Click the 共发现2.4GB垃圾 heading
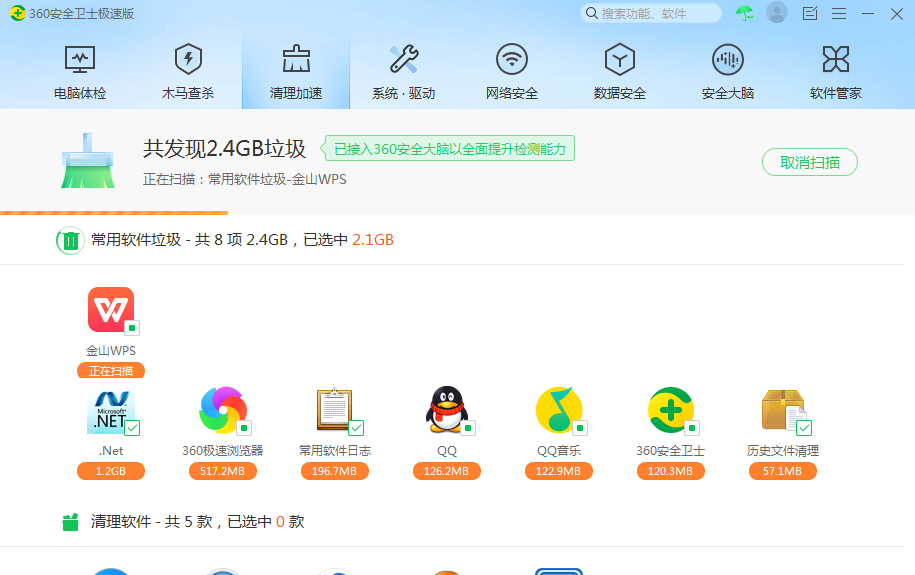Viewport: 915px width, 575px height. (225, 148)
